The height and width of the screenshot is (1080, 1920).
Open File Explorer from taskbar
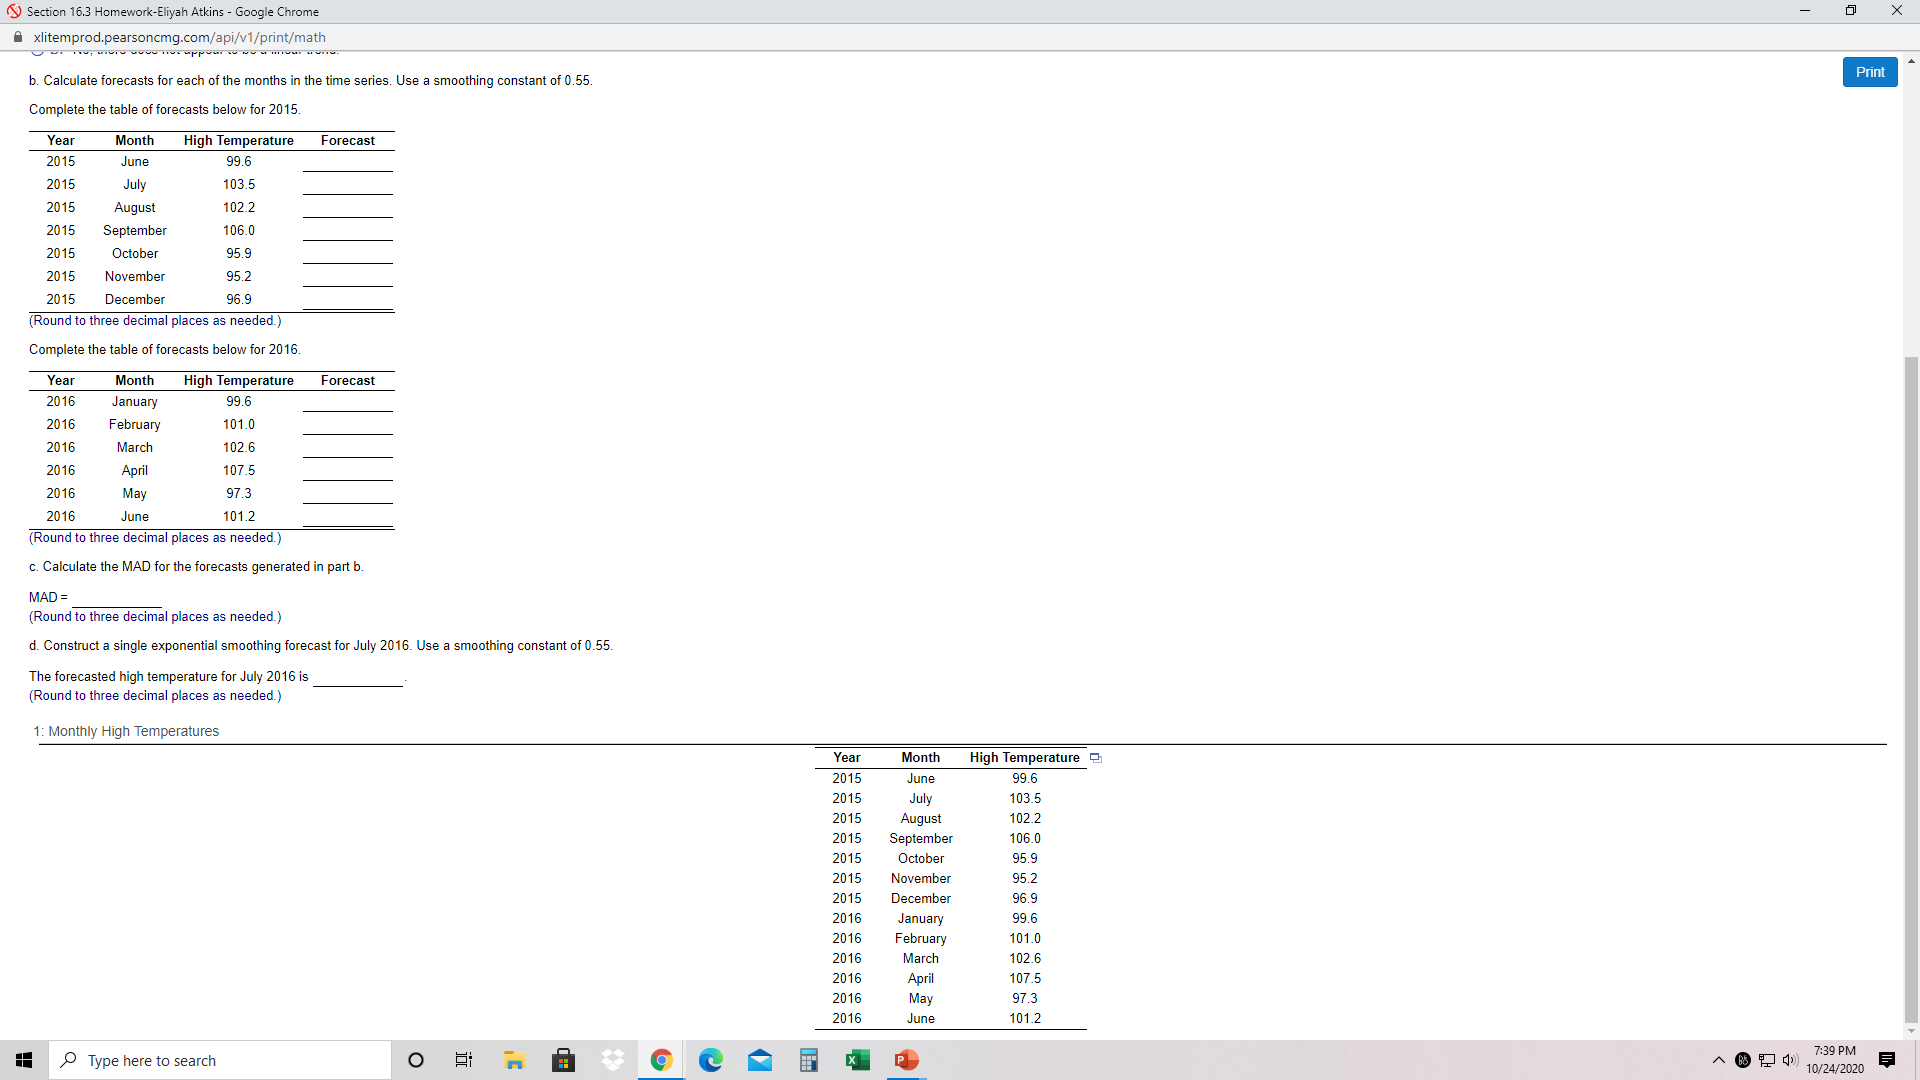tap(514, 1060)
